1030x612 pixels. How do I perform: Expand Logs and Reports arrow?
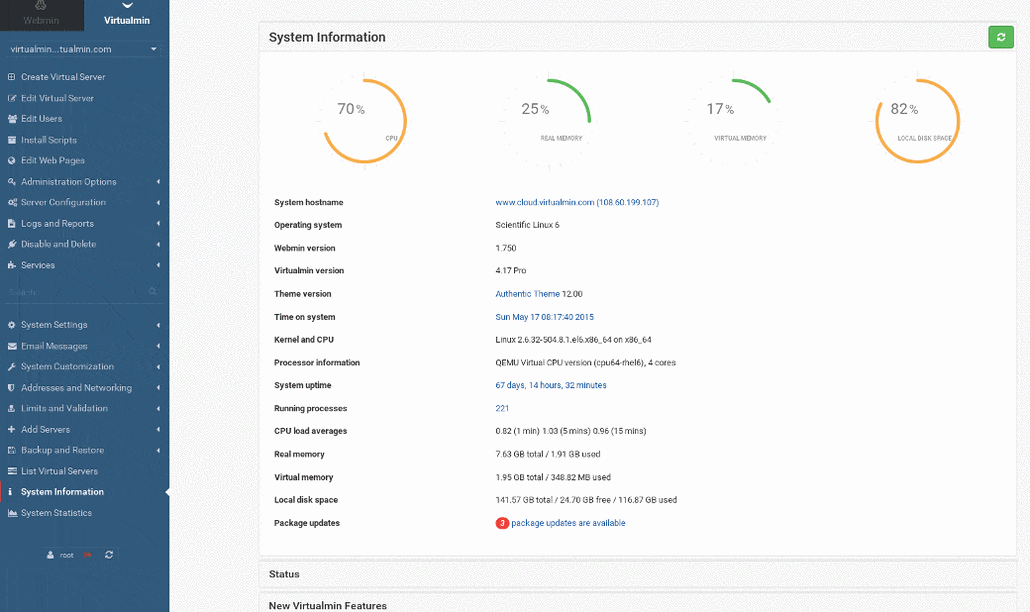pyautogui.click(x=158, y=223)
